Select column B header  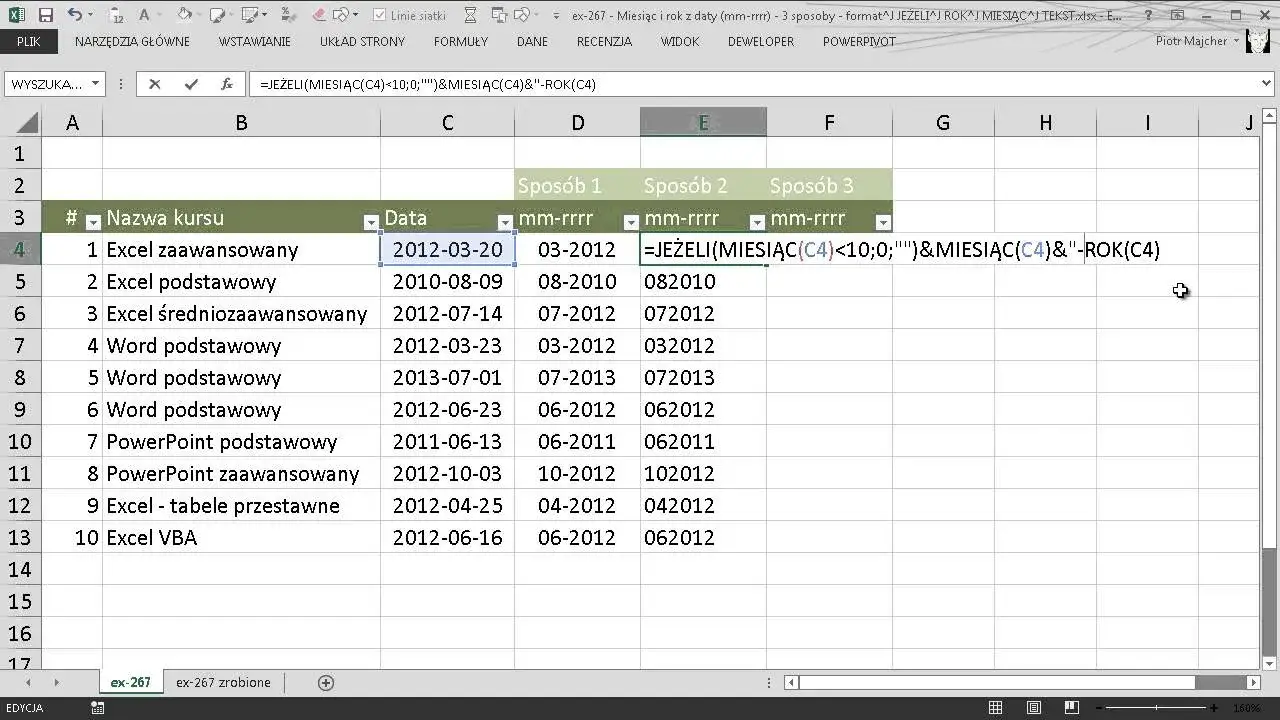click(x=241, y=123)
